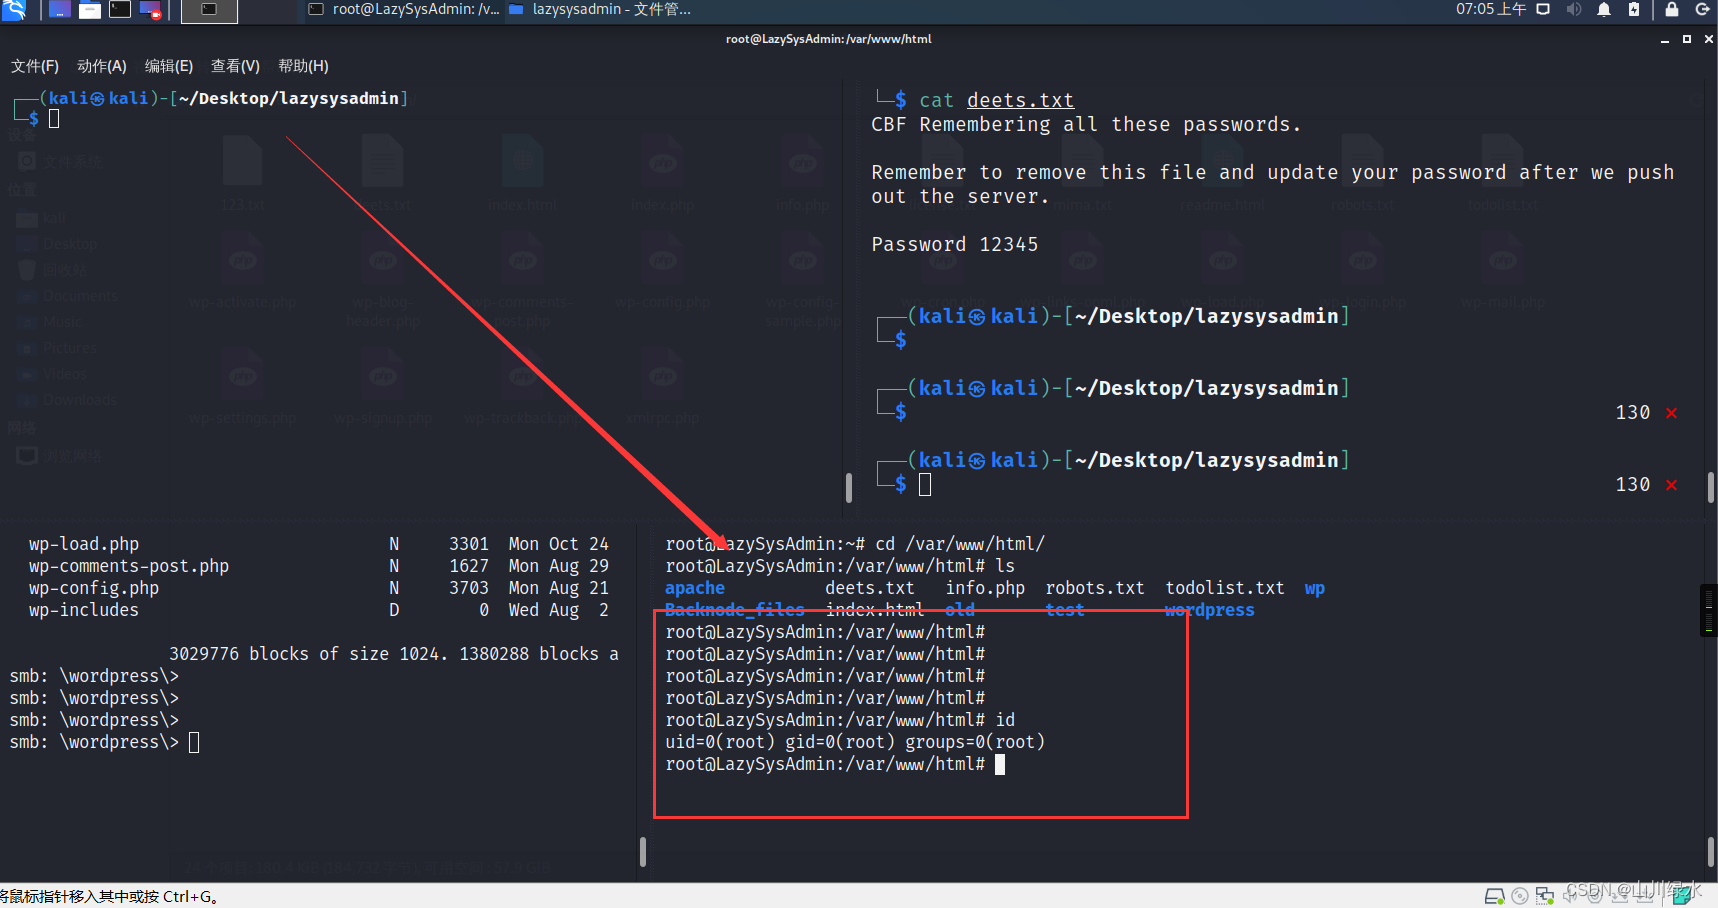Click the upper-right pane's active prompt cursor
The image size is (1718, 908).
925,484
